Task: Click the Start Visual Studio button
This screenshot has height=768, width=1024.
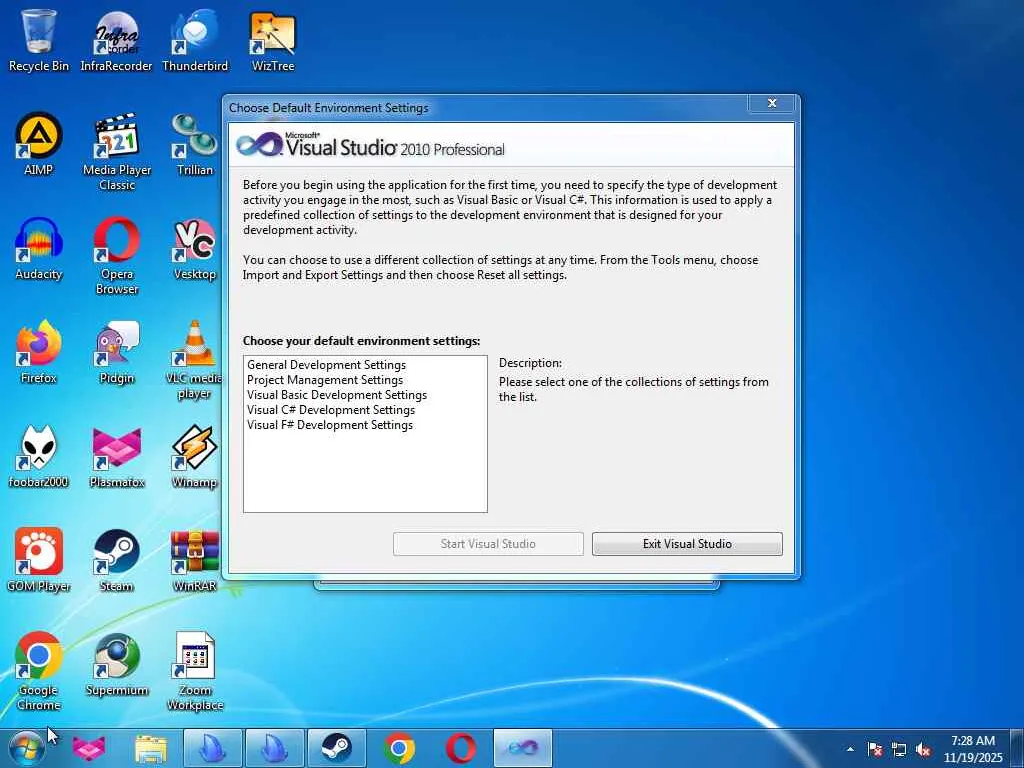Action: coord(488,544)
